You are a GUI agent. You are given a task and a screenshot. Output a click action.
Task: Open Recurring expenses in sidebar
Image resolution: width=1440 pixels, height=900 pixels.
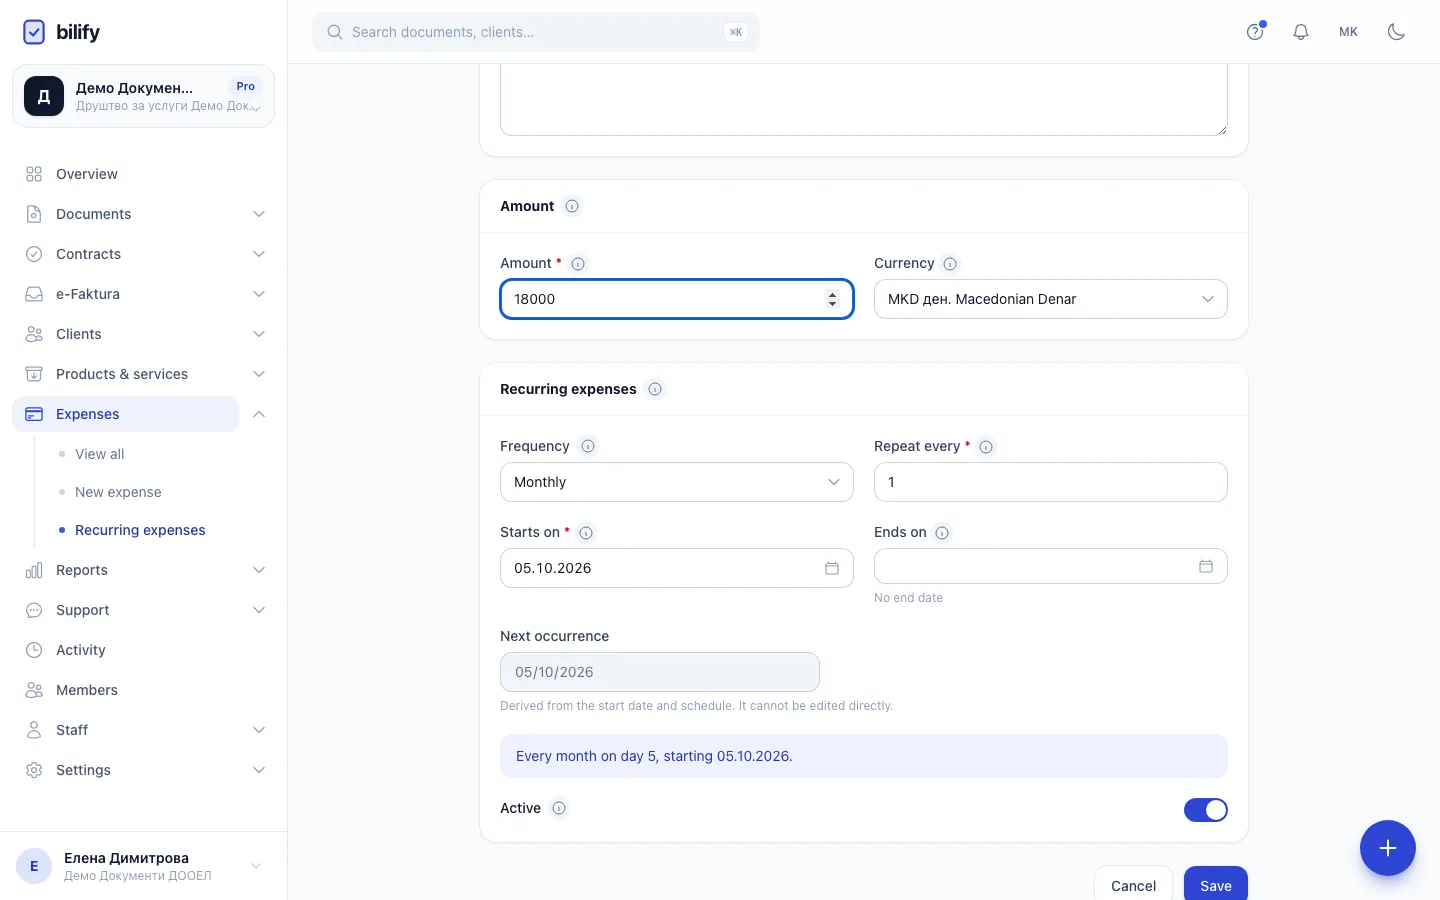(x=140, y=530)
